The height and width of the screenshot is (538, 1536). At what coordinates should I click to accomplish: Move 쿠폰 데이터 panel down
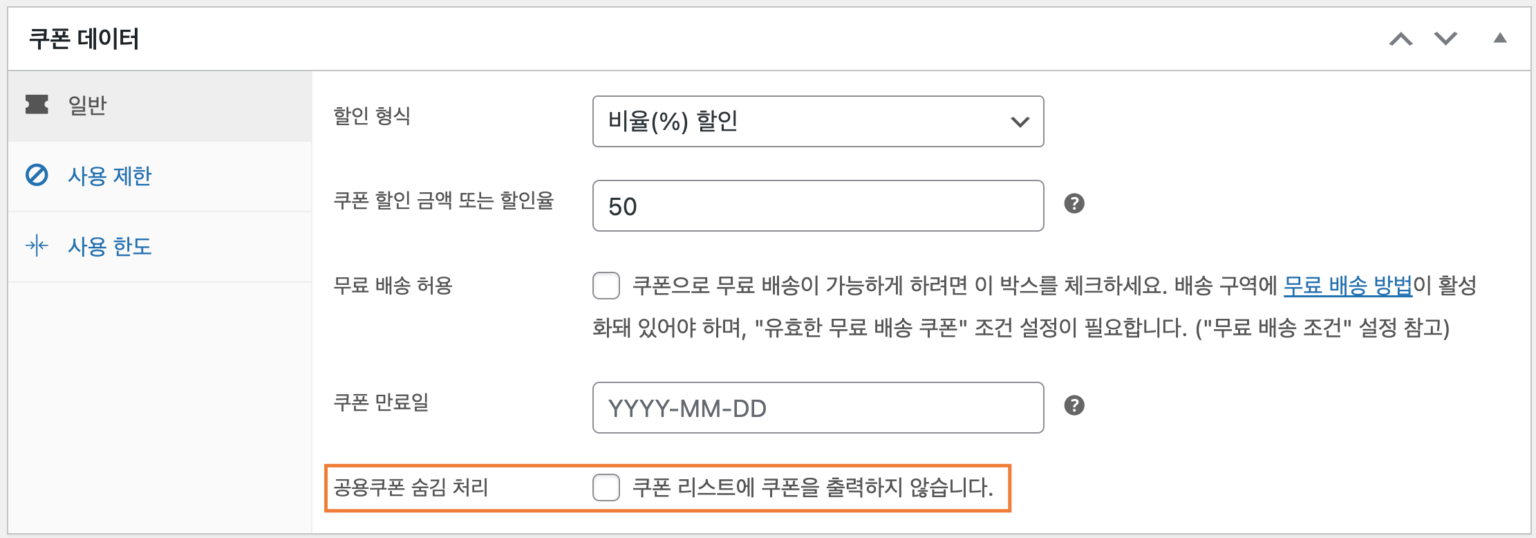[x=1446, y=39]
